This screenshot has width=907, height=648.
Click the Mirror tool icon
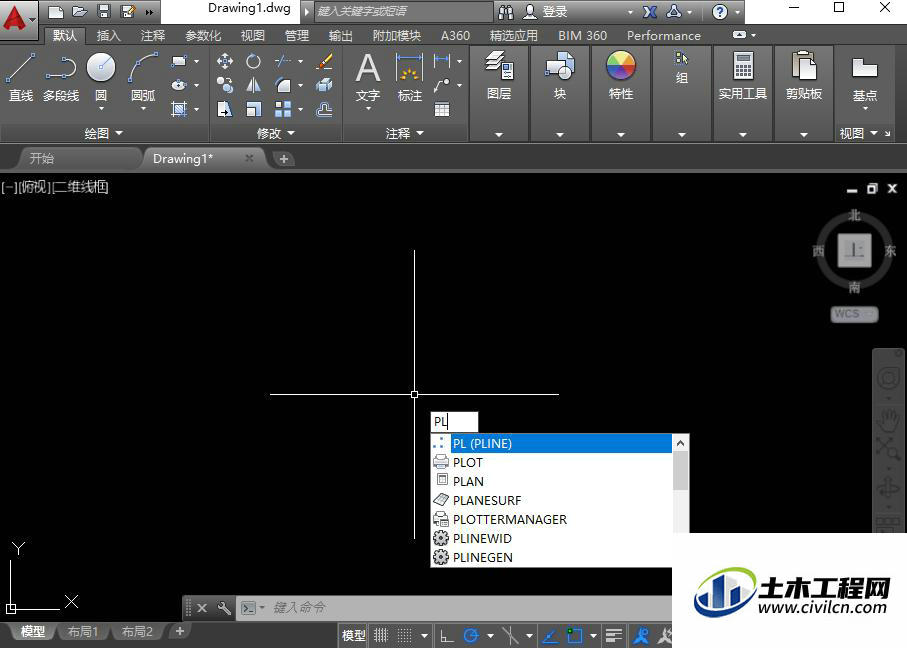point(253,85)
